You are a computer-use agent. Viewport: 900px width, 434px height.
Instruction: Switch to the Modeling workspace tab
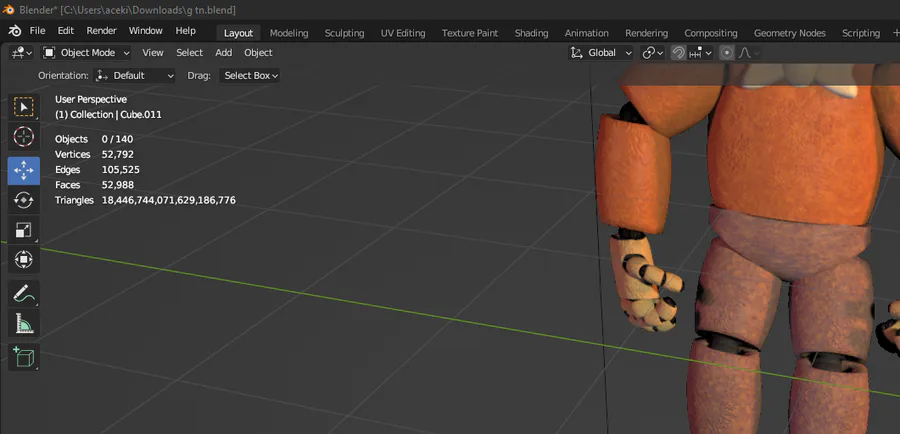tap(289, 33)
